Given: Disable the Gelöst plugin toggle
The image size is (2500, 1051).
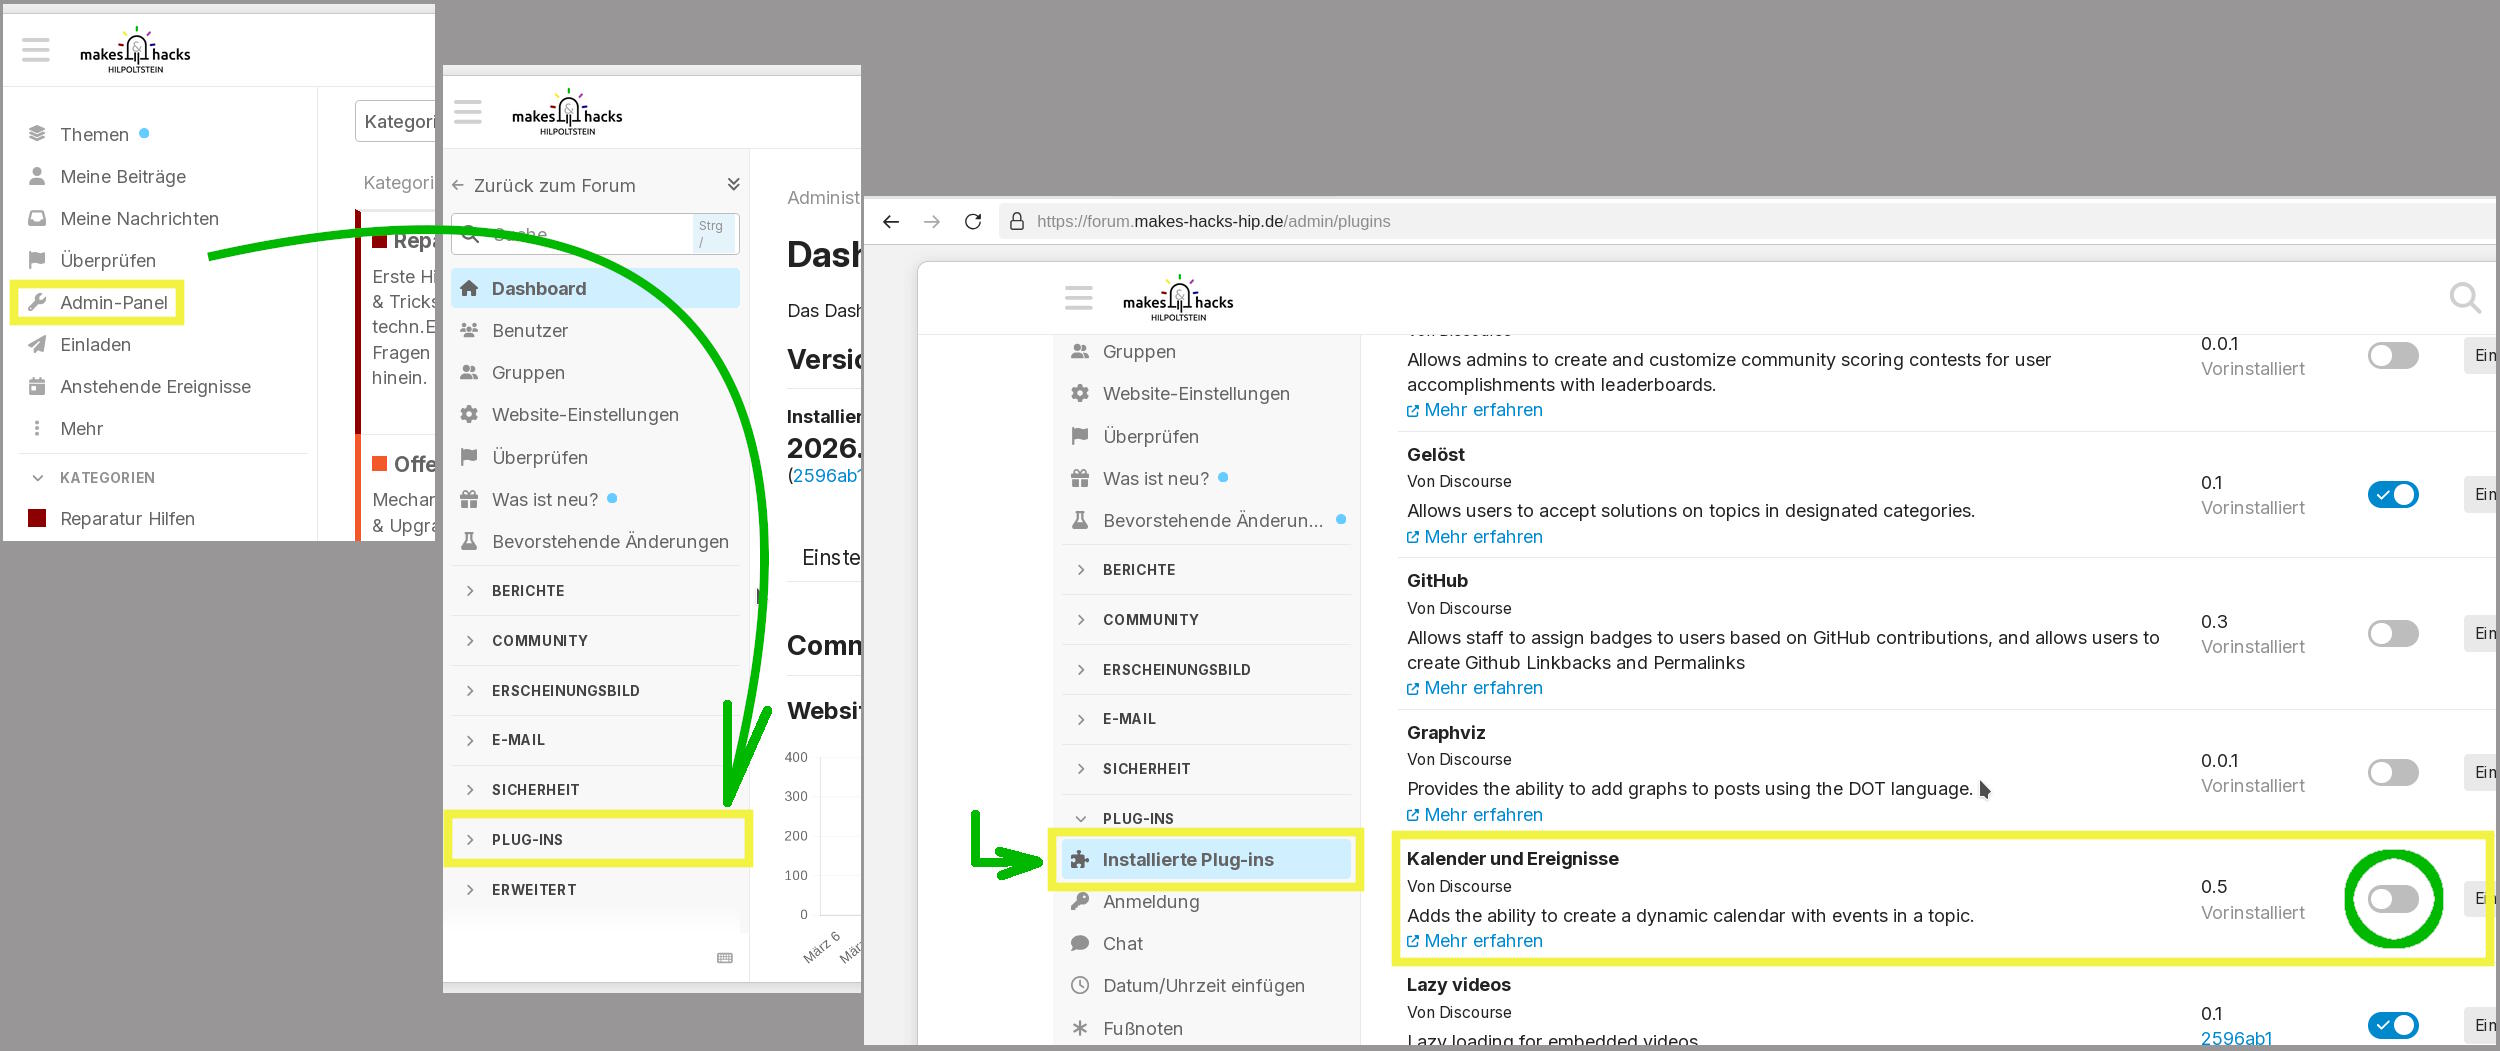Looking at the screenshot, I should point(2392,494).
